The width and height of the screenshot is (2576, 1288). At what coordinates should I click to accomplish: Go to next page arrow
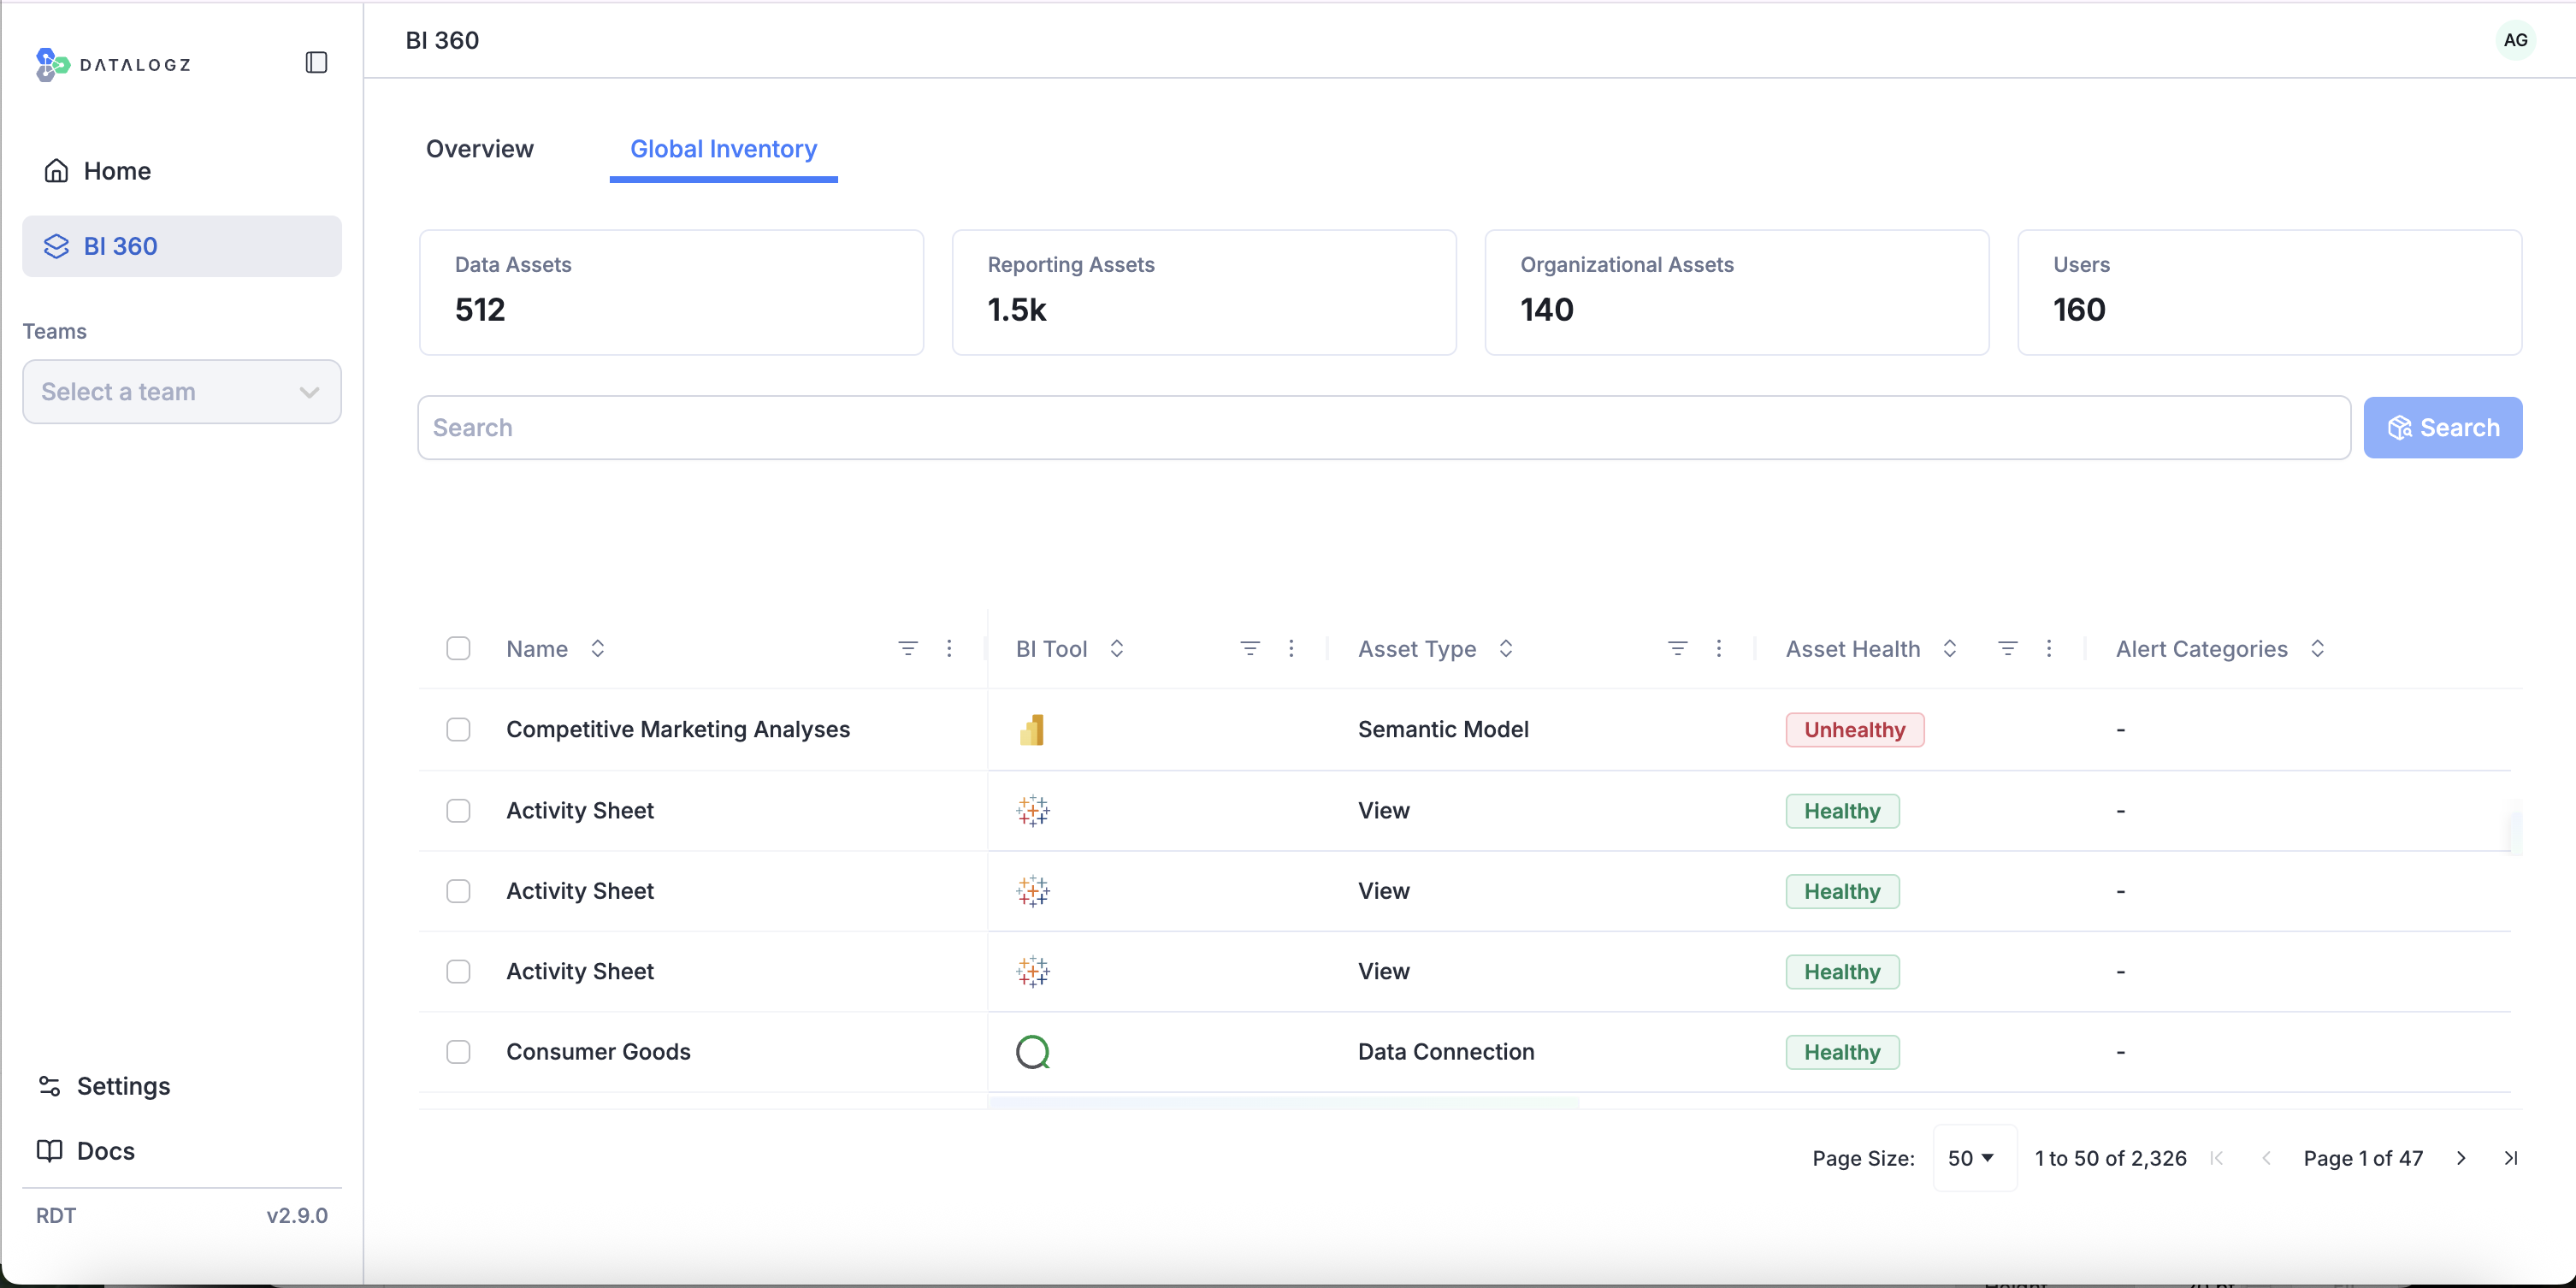(x=2461, y=1158)
